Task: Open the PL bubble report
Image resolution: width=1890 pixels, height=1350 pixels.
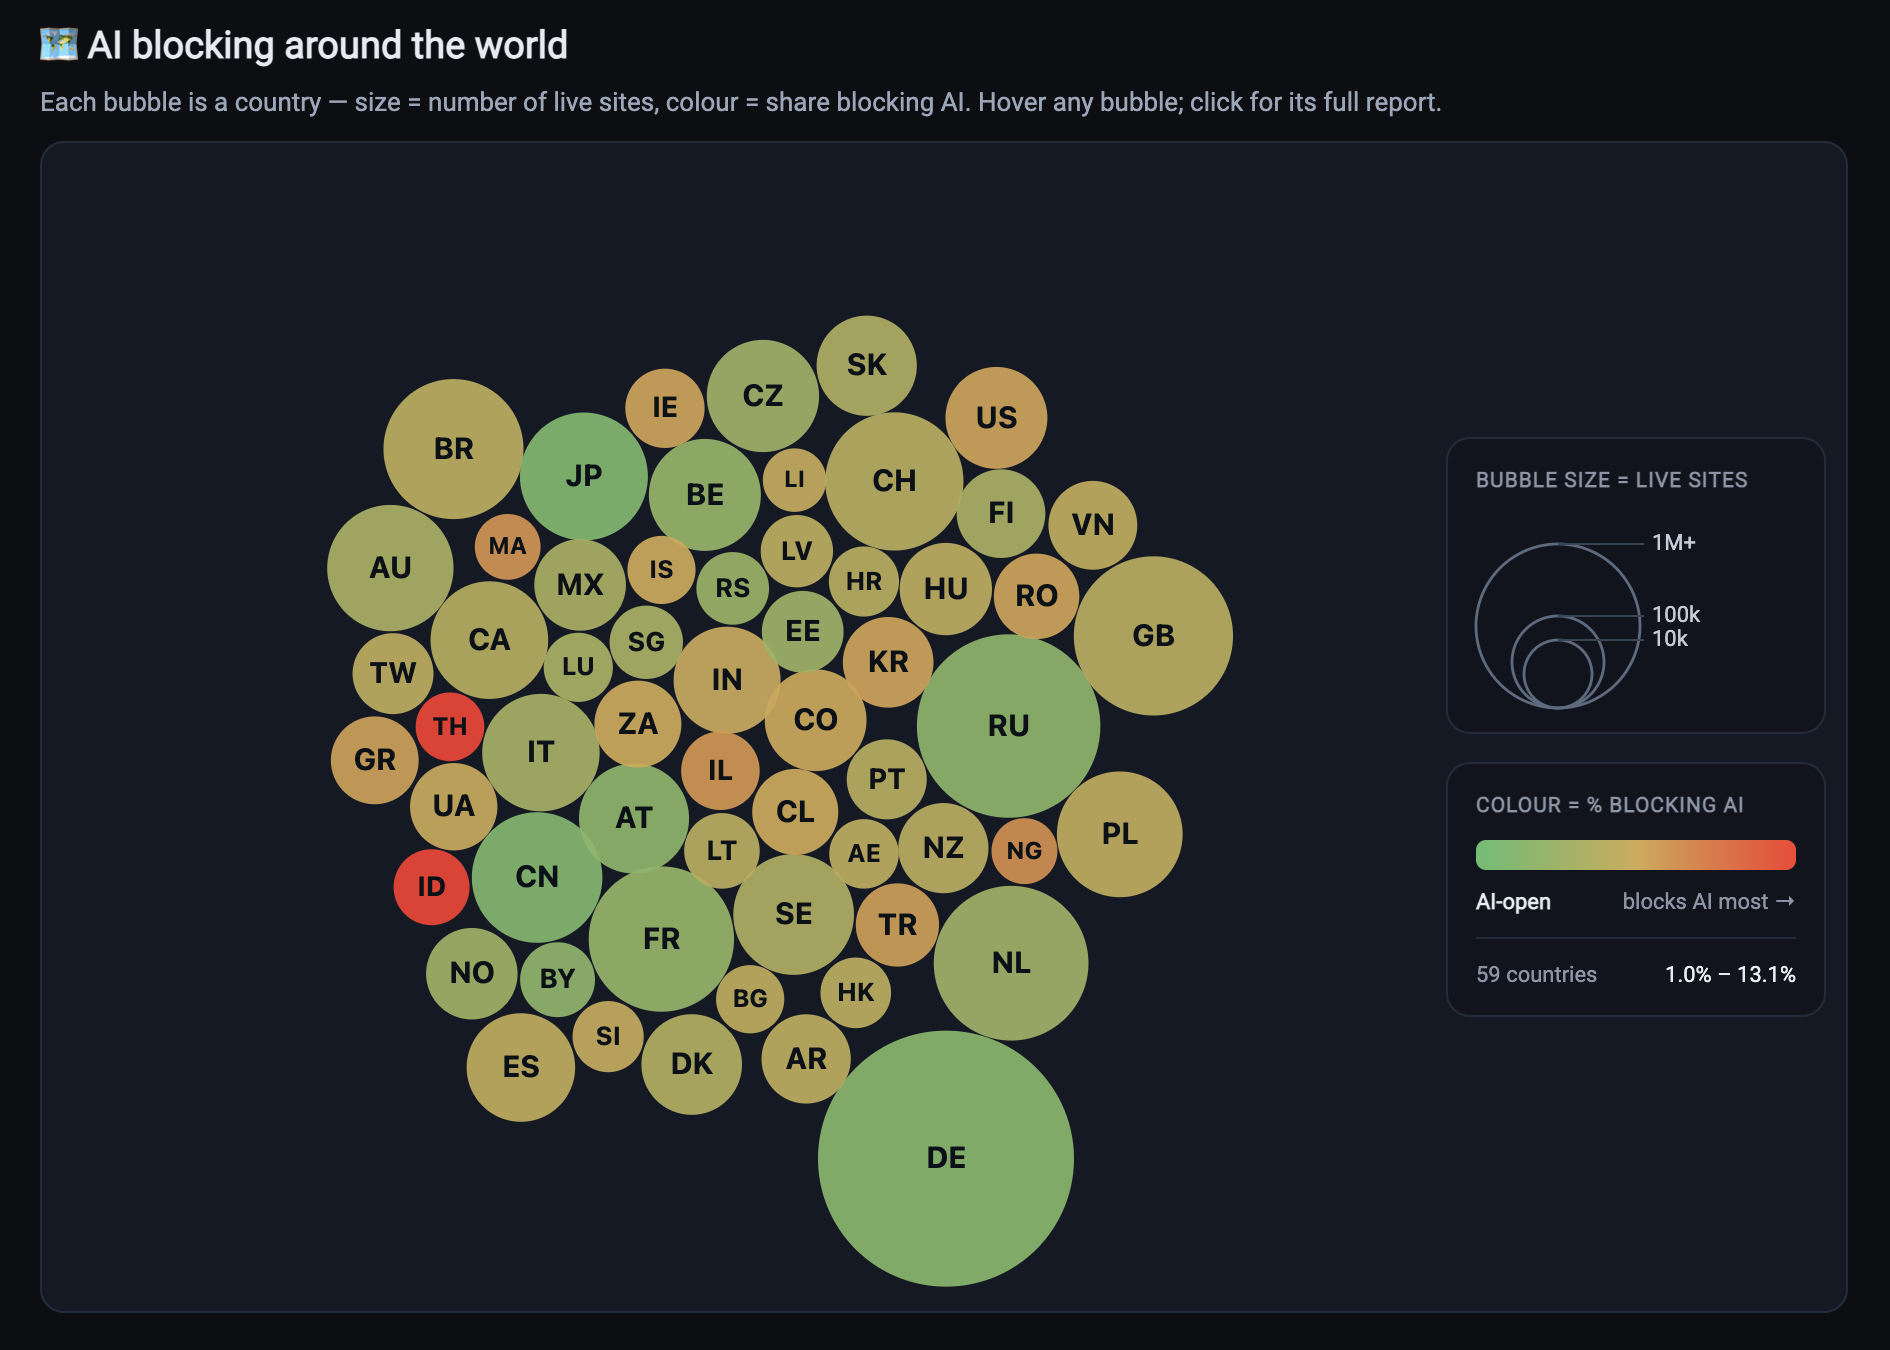Action: [1119, 834]
